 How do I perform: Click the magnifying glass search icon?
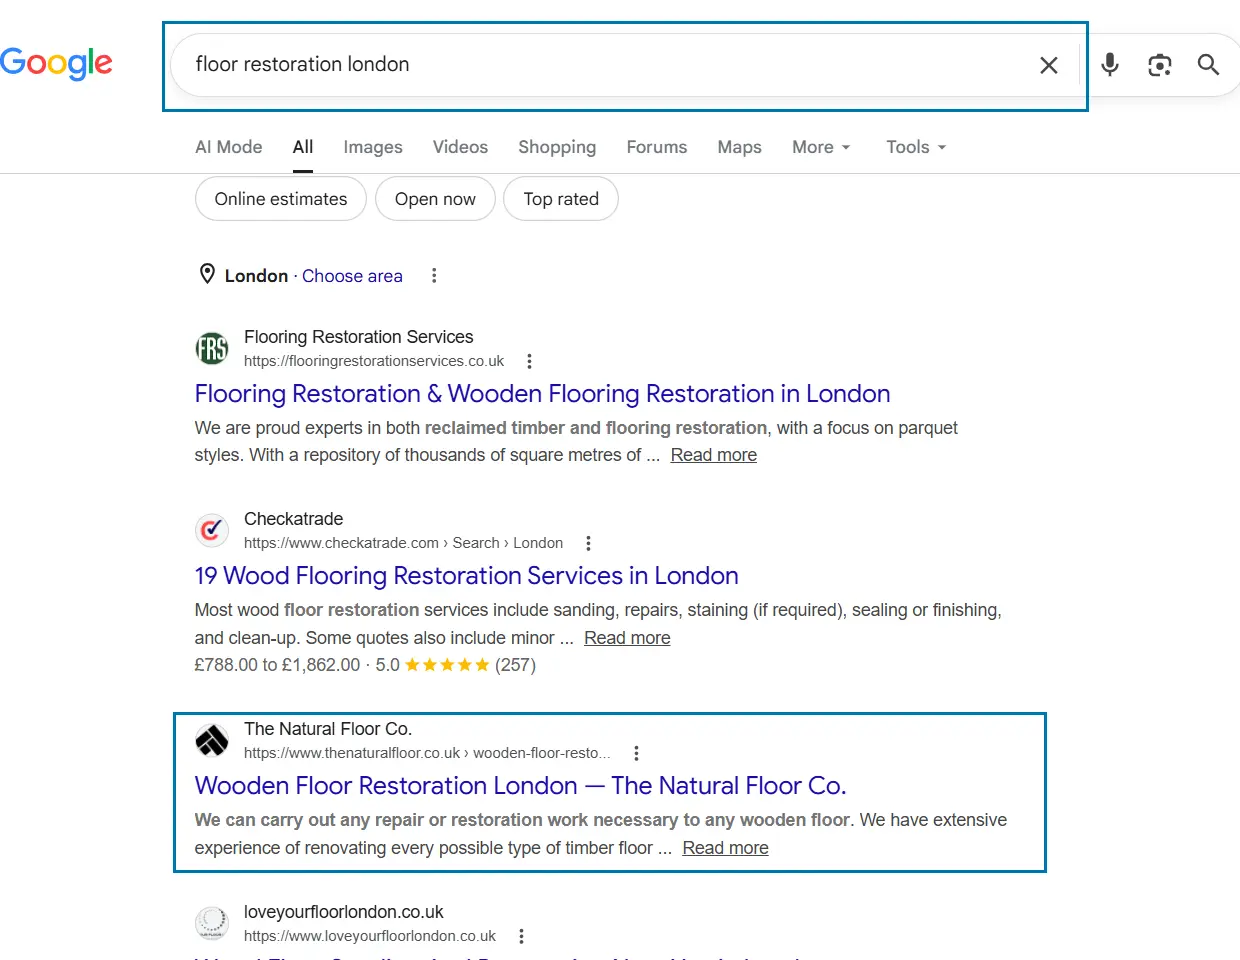[1208, 65]
